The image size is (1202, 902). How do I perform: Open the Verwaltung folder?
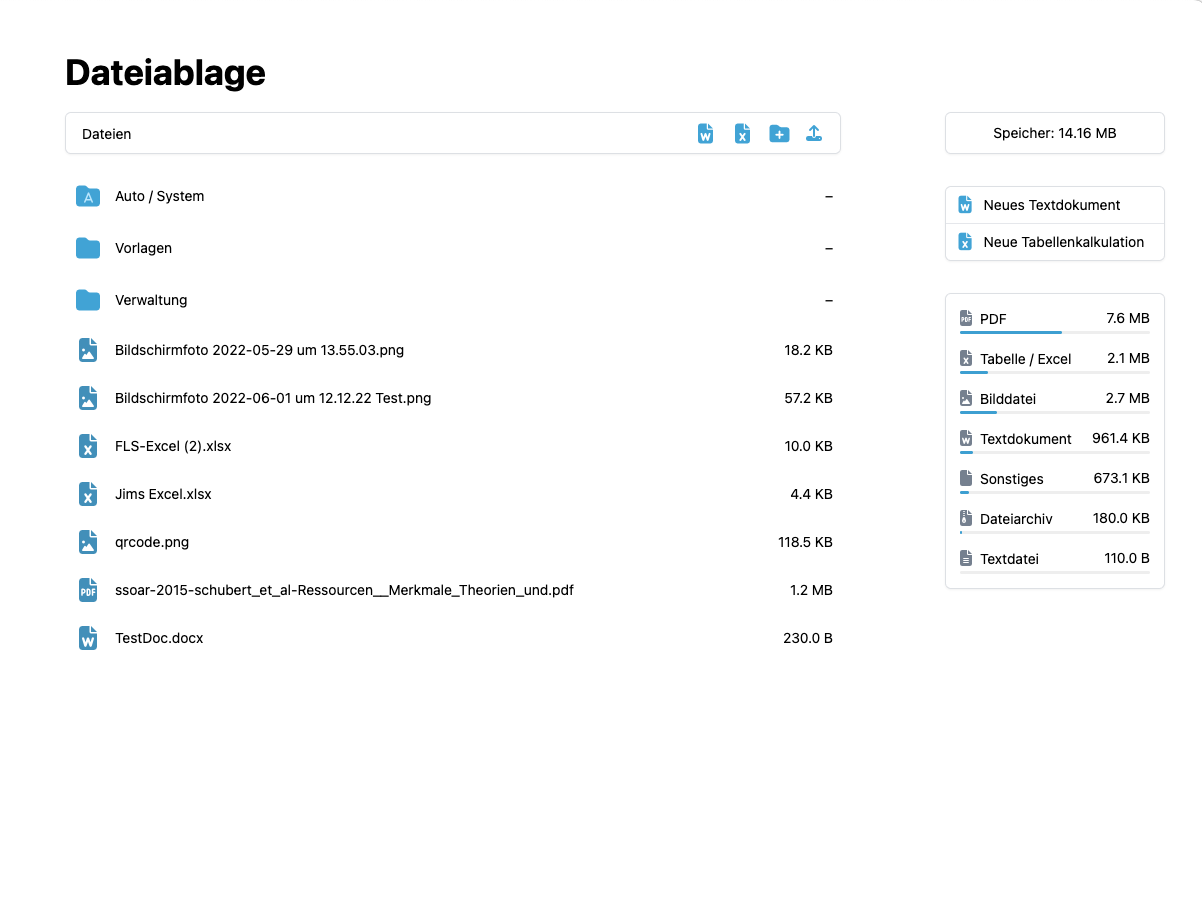(151, 300)
